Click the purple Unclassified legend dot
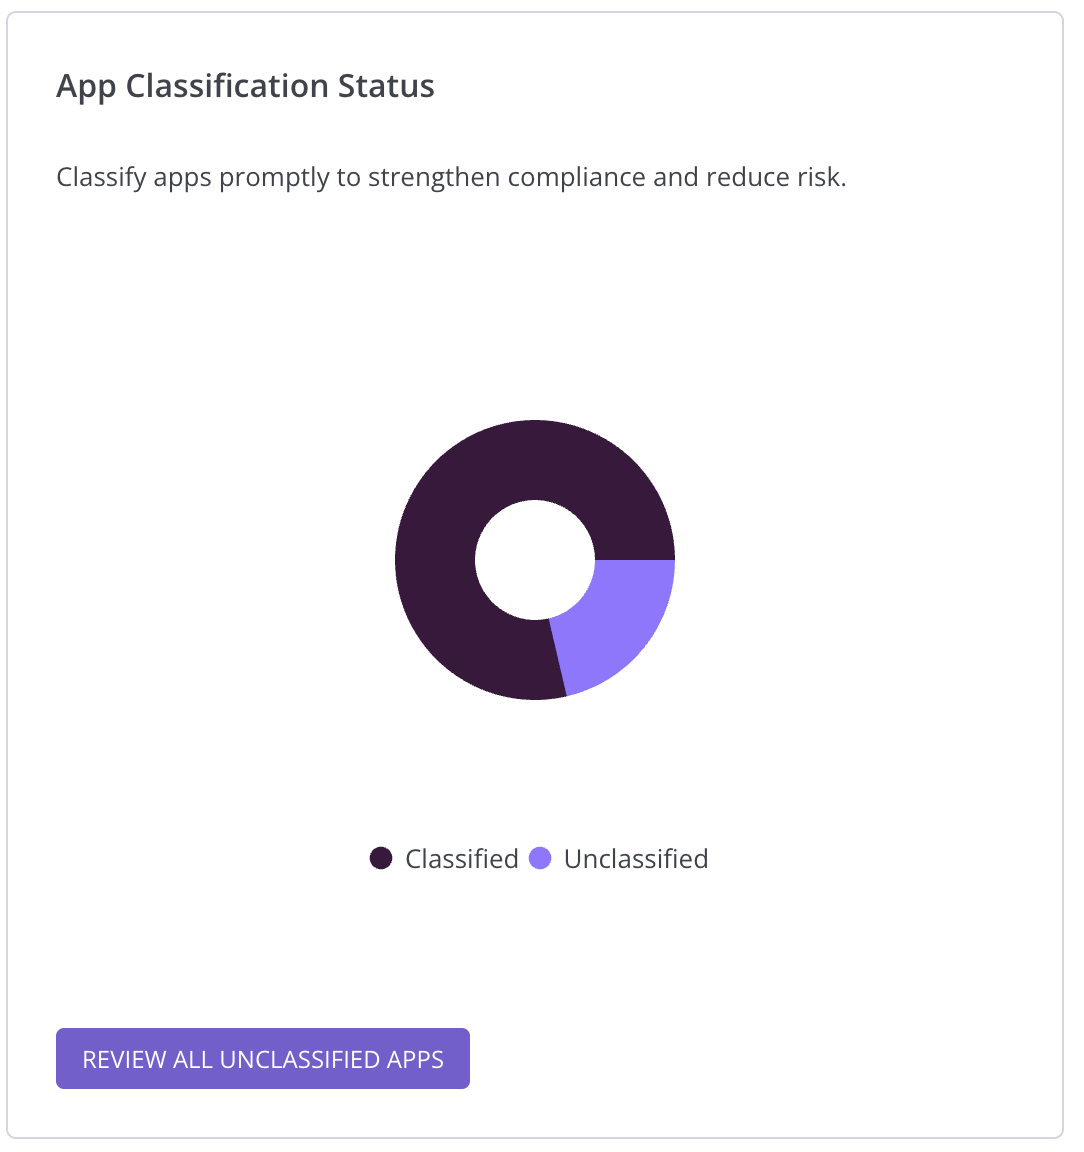The image size is (1084, 1152). [x=540, y=859]
